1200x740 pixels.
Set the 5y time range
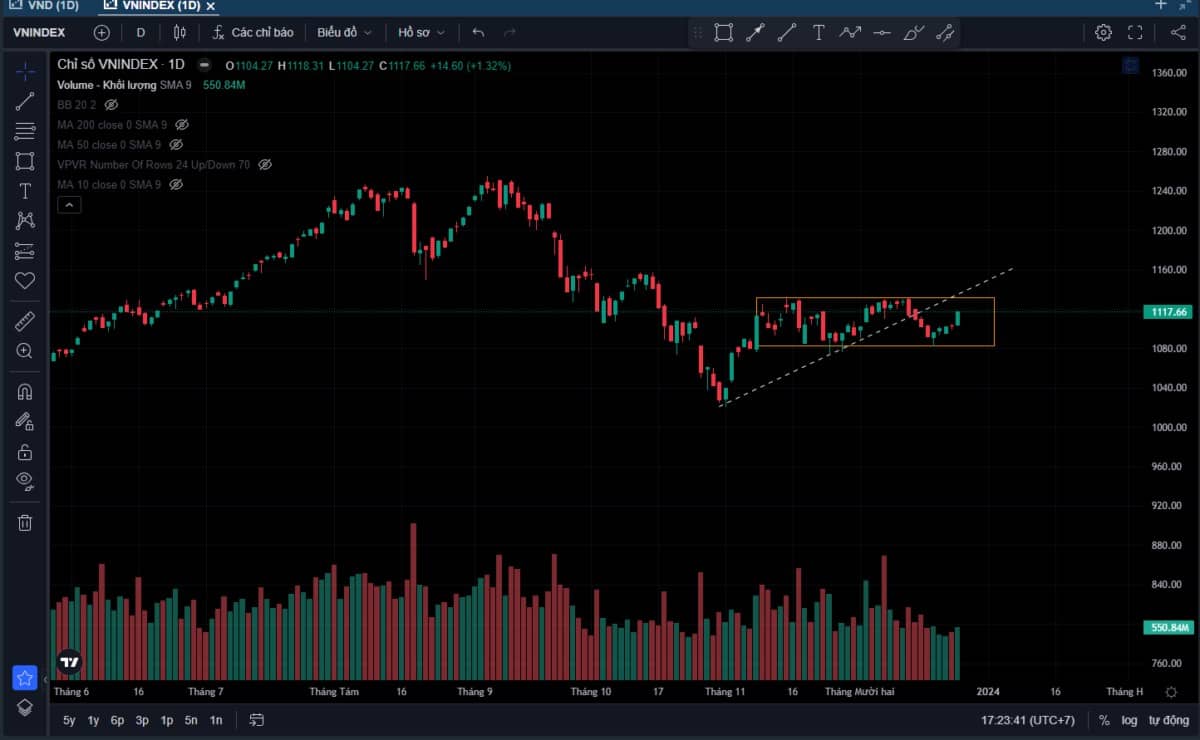coord(69,720)
